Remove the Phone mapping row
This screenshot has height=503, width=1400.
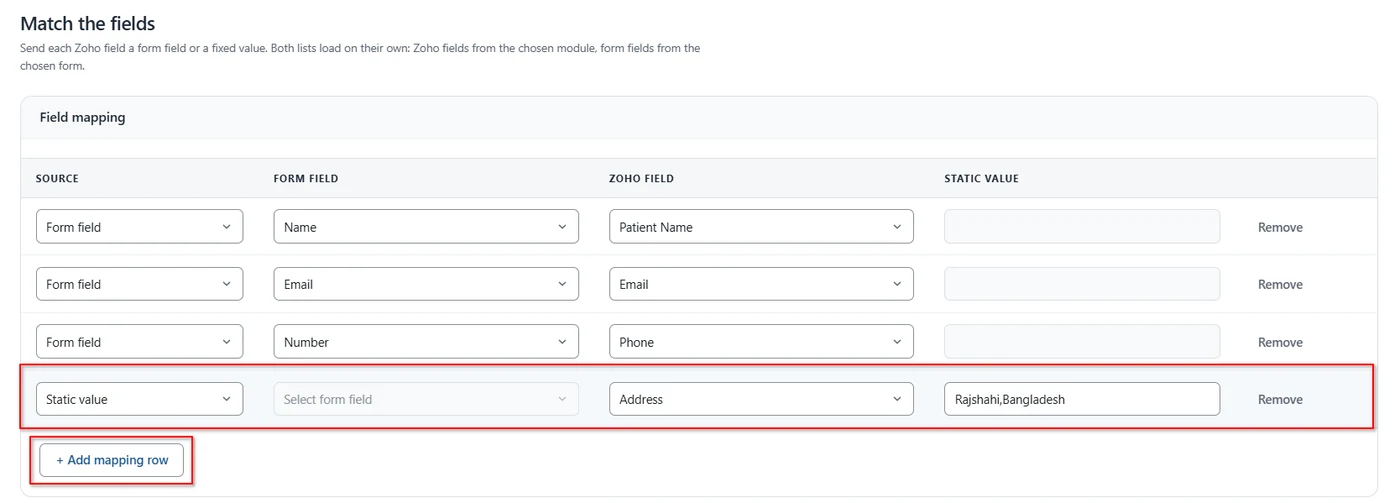tap(1280, 342)
